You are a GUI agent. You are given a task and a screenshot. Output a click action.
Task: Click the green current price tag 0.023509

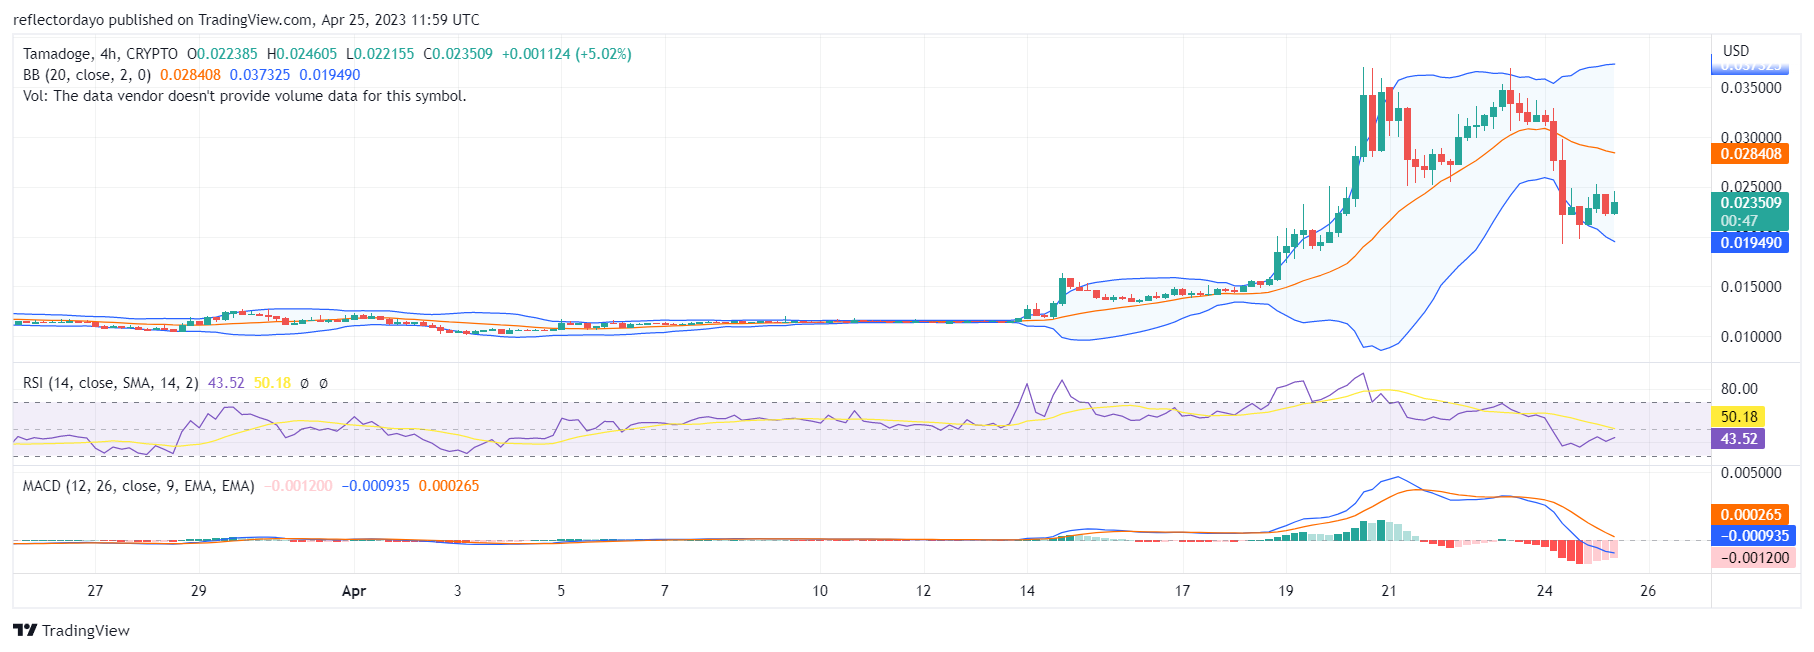click(x=1750, y=203)
